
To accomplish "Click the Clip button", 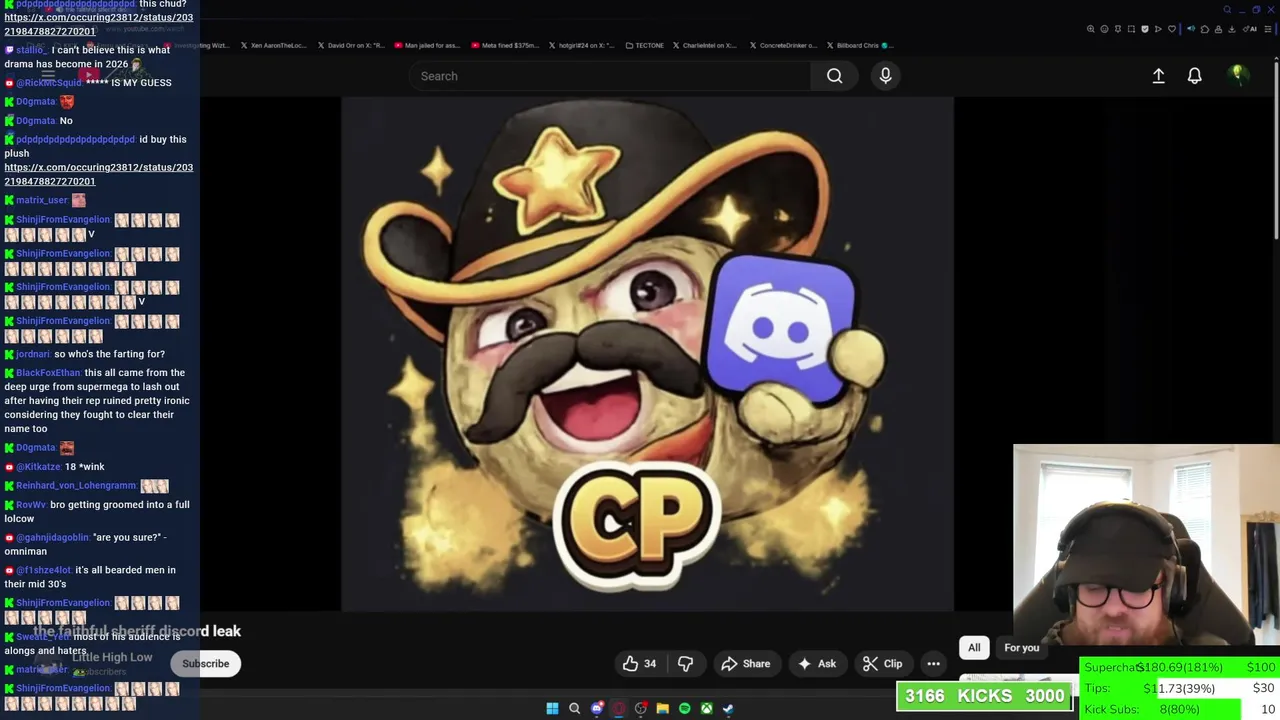I will (x=883, y=664).
